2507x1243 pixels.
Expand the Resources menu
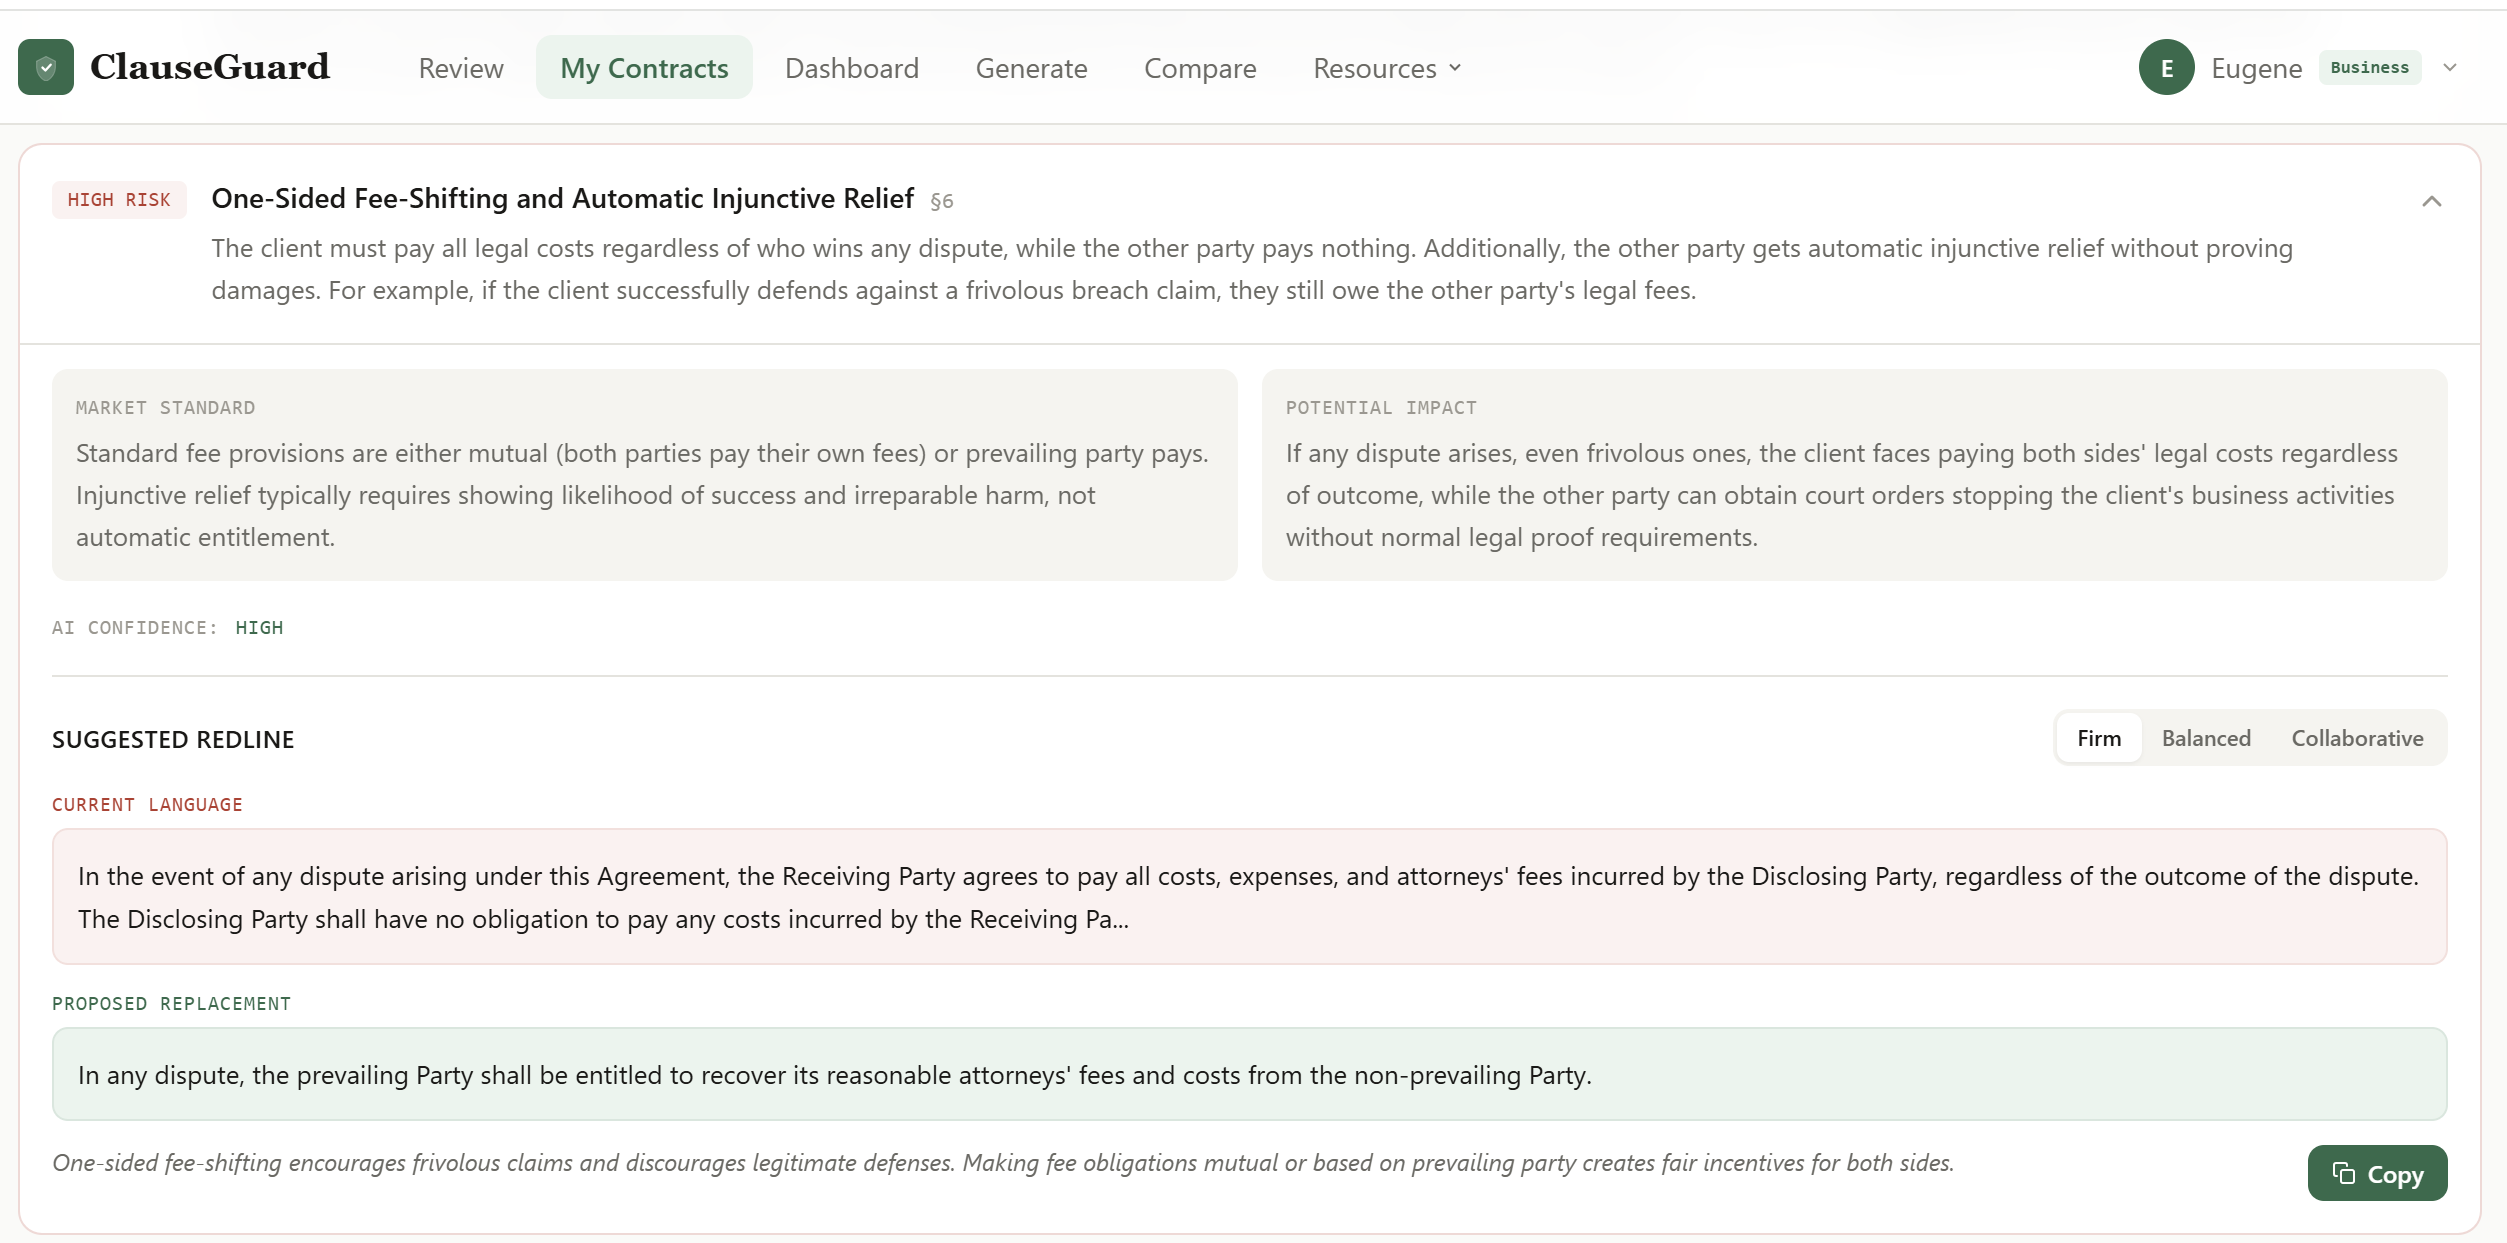(x=1386, y=68)
